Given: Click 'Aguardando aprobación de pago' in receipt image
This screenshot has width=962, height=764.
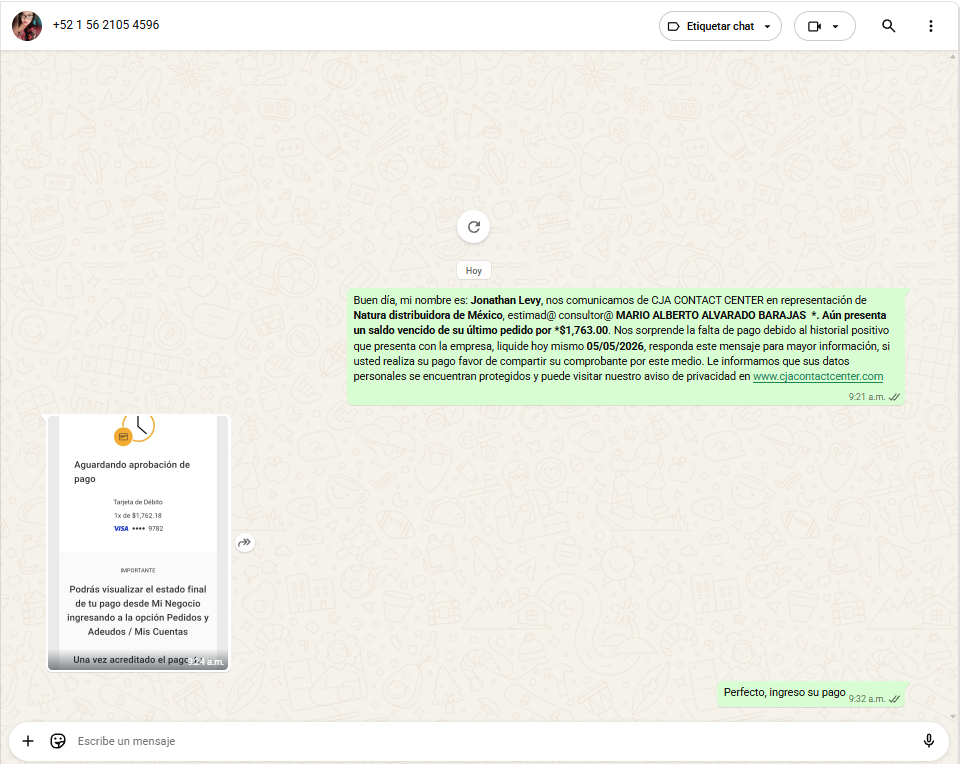Looking at the screenshot, I should (x=132, y=472).
